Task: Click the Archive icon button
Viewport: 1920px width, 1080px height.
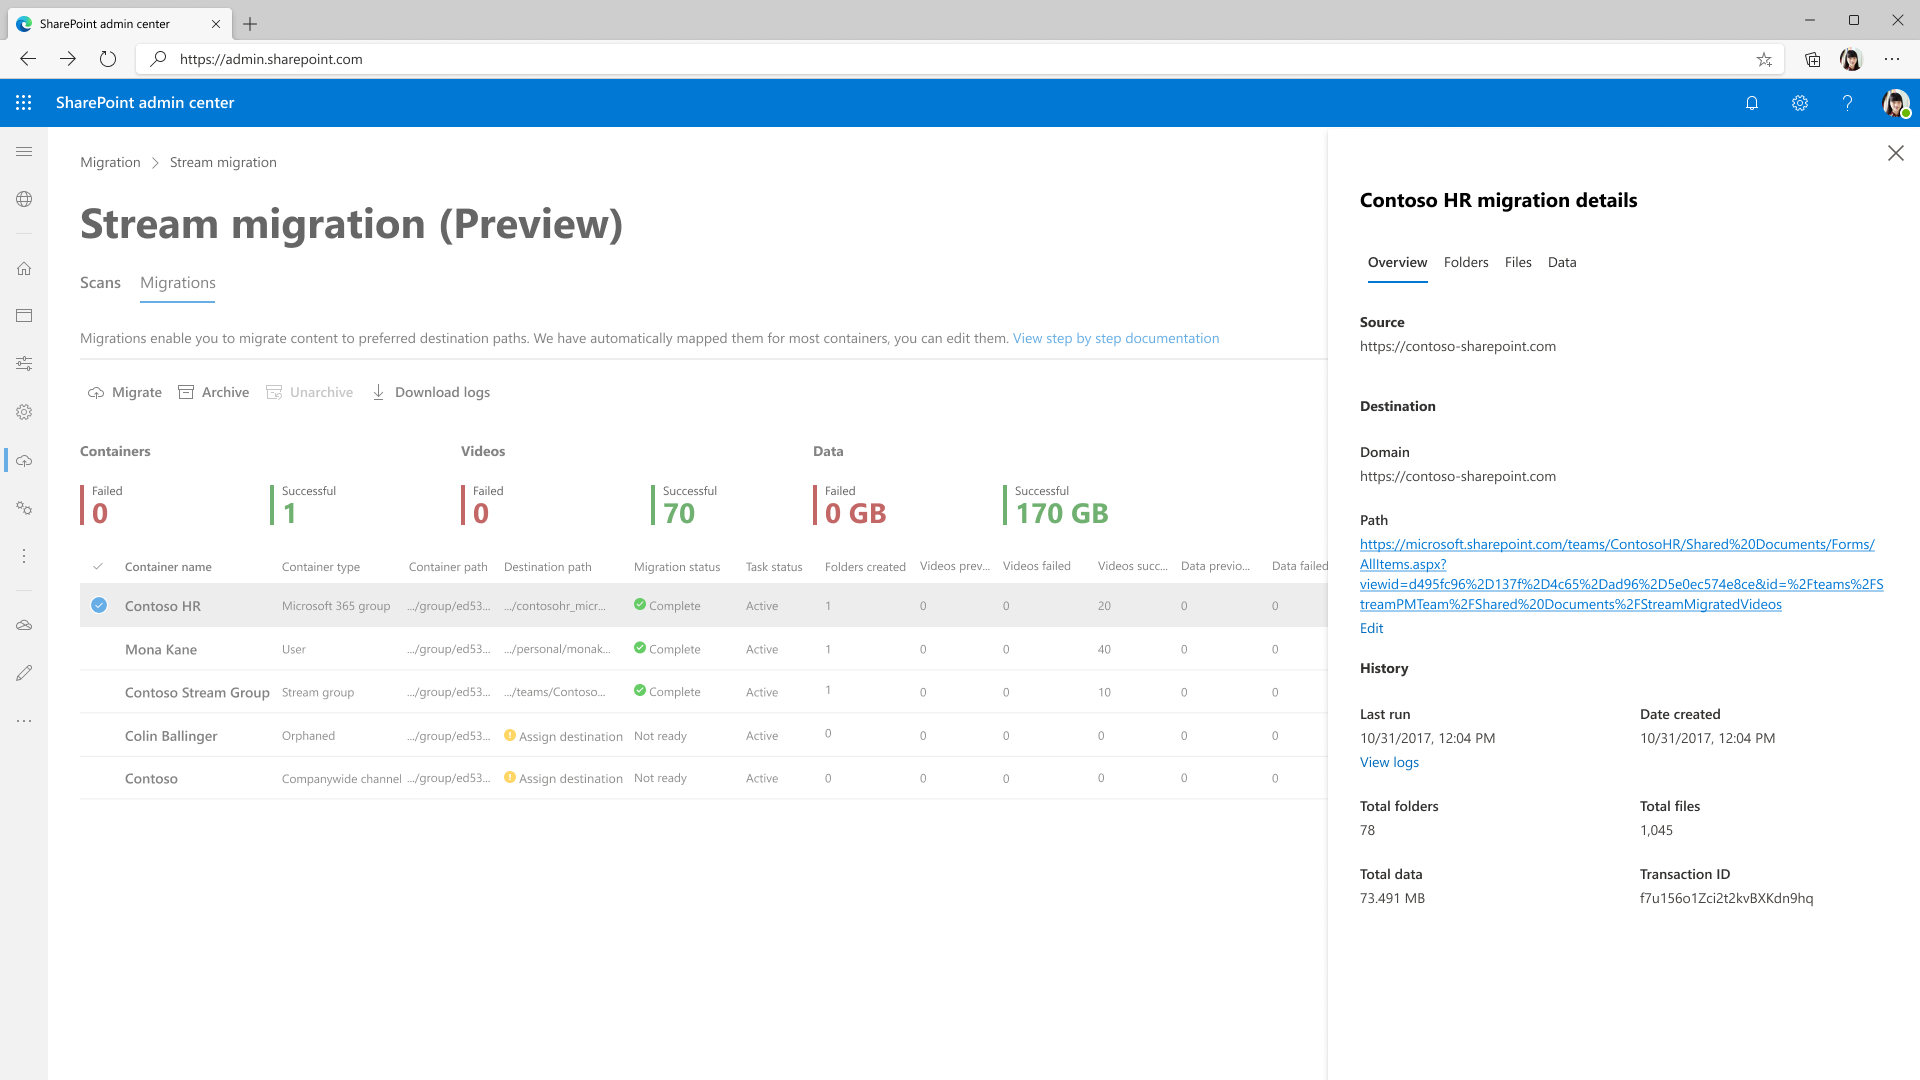Action: [187, 392]
